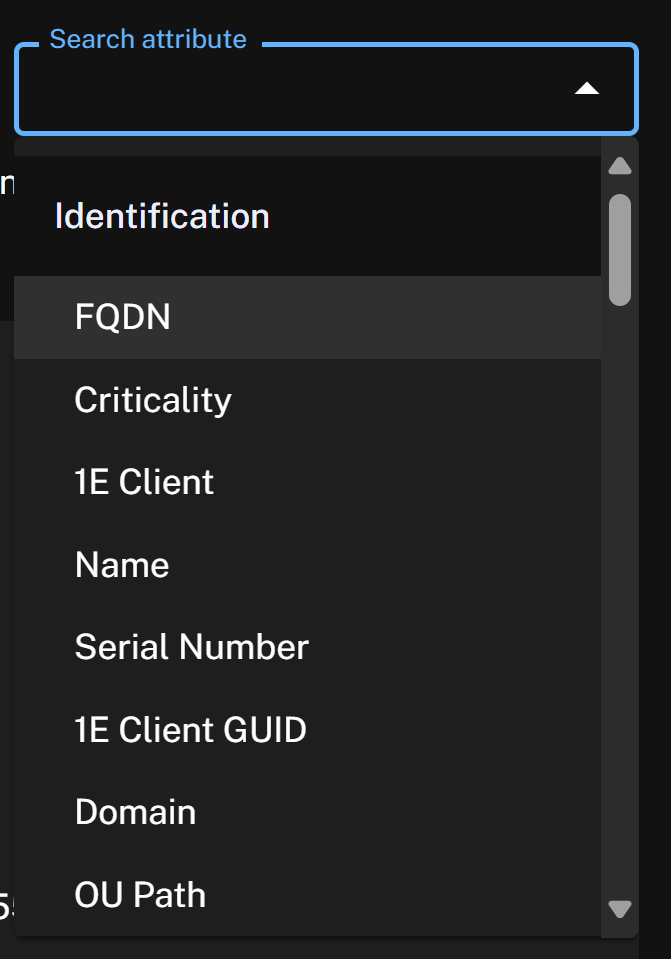The width and height of the screenshot is (671, 959).
Task: Choose the Criticality attribute option
Action: point(153,400)
